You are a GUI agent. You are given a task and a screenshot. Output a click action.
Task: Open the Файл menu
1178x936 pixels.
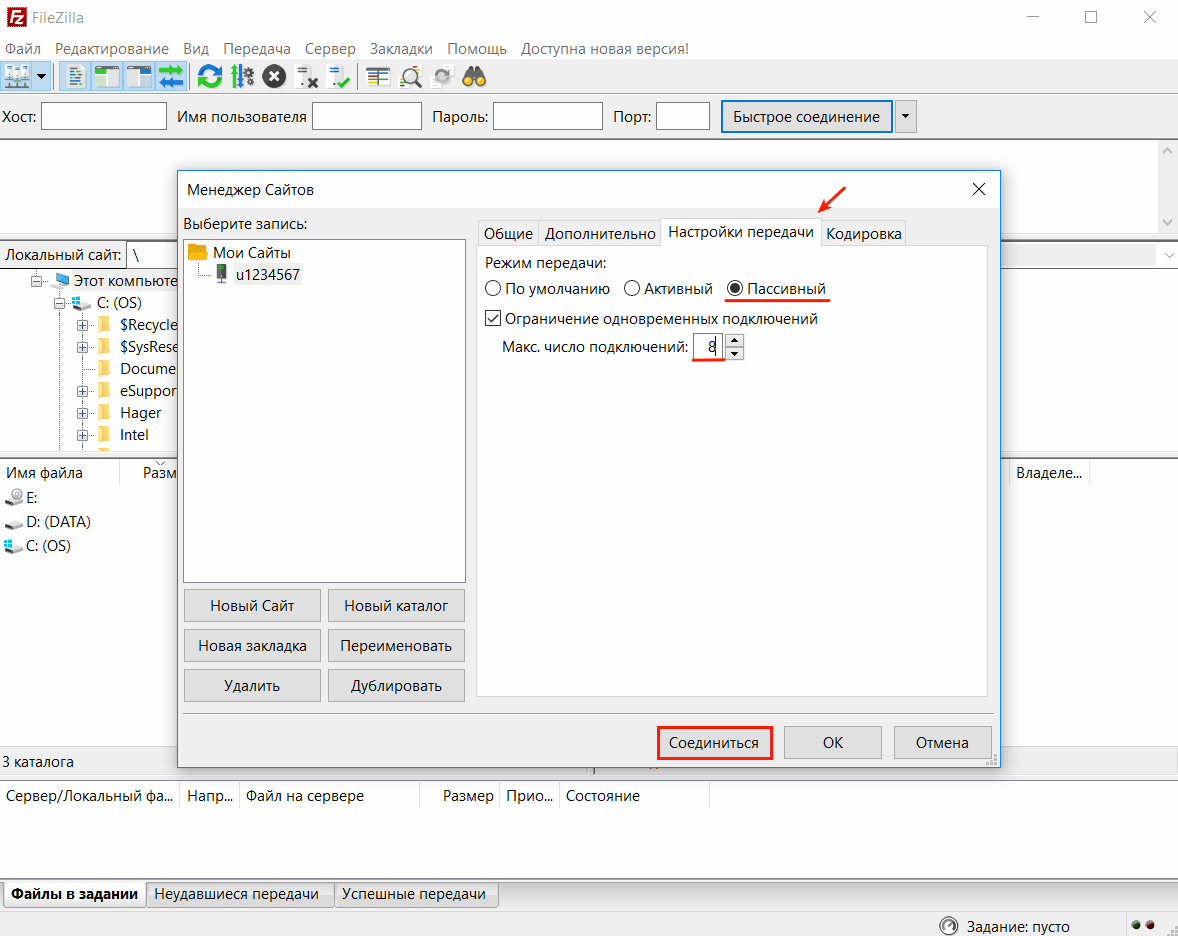click(23, 49)
